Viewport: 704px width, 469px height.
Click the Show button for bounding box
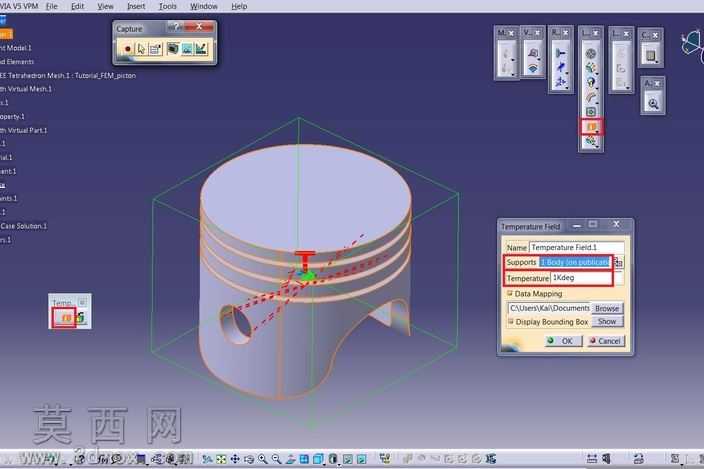[607, 321]
